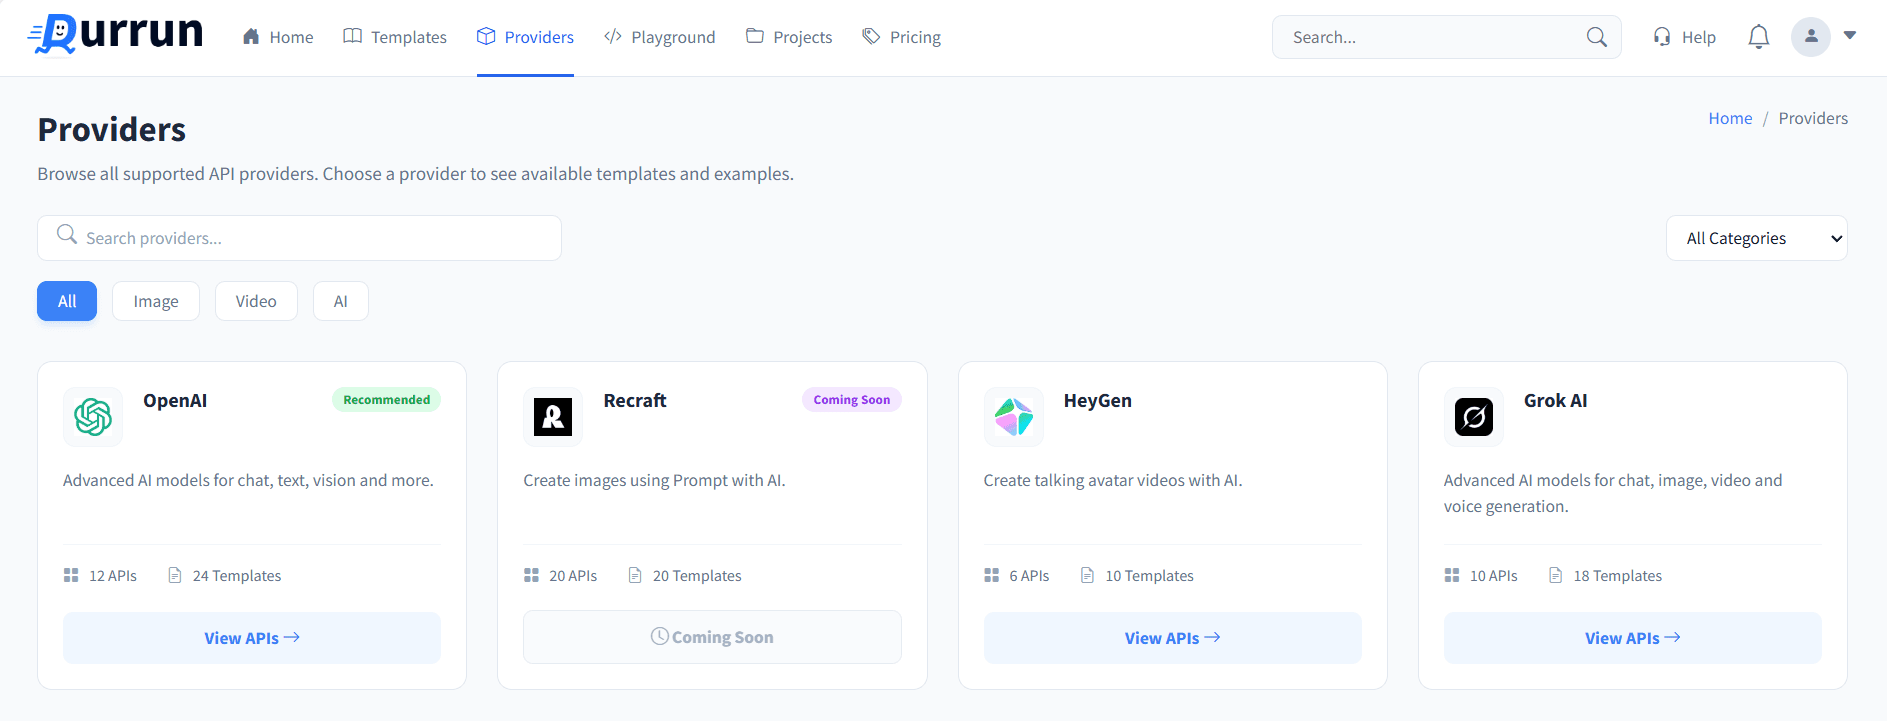1887x721 pixels.
Task: Click the Providers page heading
Action: click(x=112, y=130)
